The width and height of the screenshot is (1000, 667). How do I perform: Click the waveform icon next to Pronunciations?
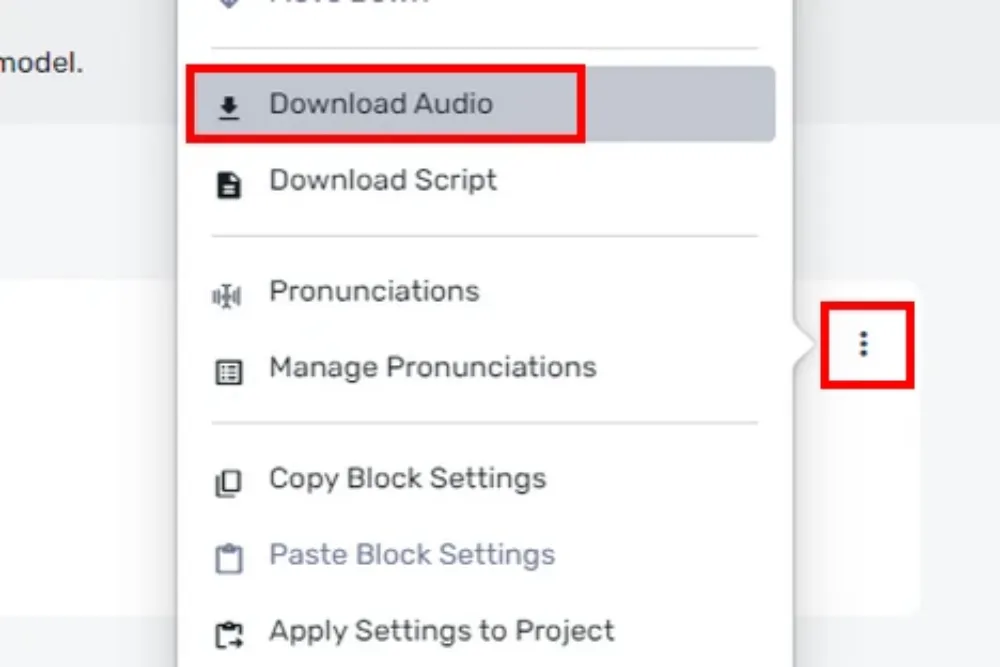[227, 297]
